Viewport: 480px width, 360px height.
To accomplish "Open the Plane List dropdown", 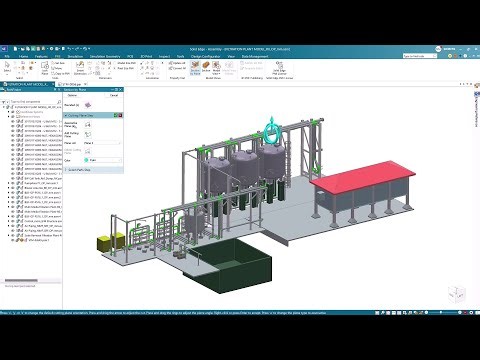I will tap(102, 143).
